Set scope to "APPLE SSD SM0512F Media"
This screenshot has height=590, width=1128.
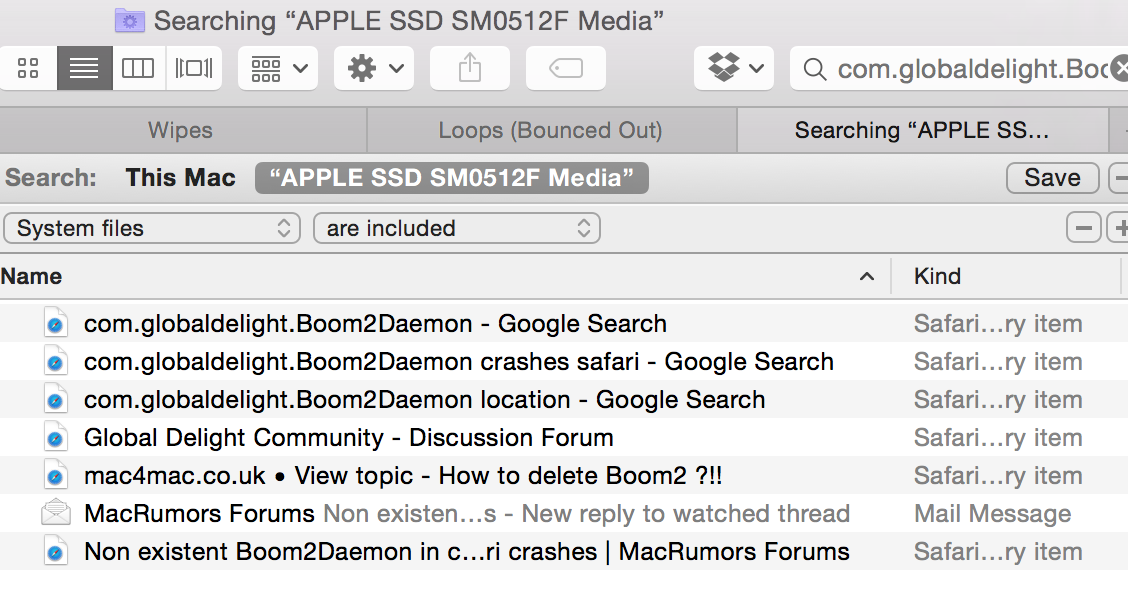[452, 178]
